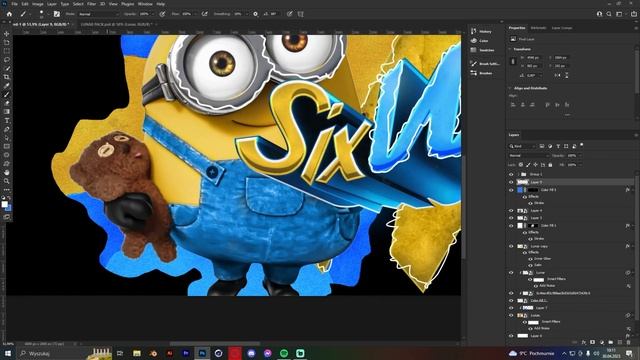This screenshot has height=360, width=640.
Task: Open symmetry paint options icon
Action: point(301,14)
